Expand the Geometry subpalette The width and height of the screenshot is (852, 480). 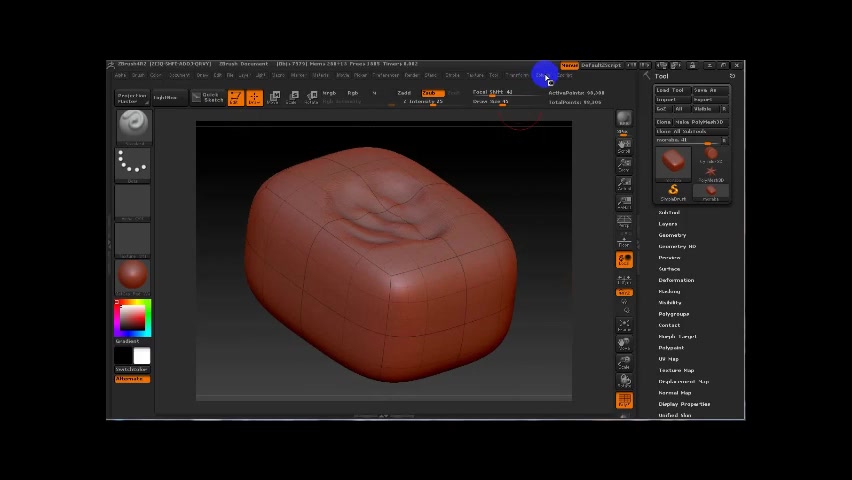[672, 235]
